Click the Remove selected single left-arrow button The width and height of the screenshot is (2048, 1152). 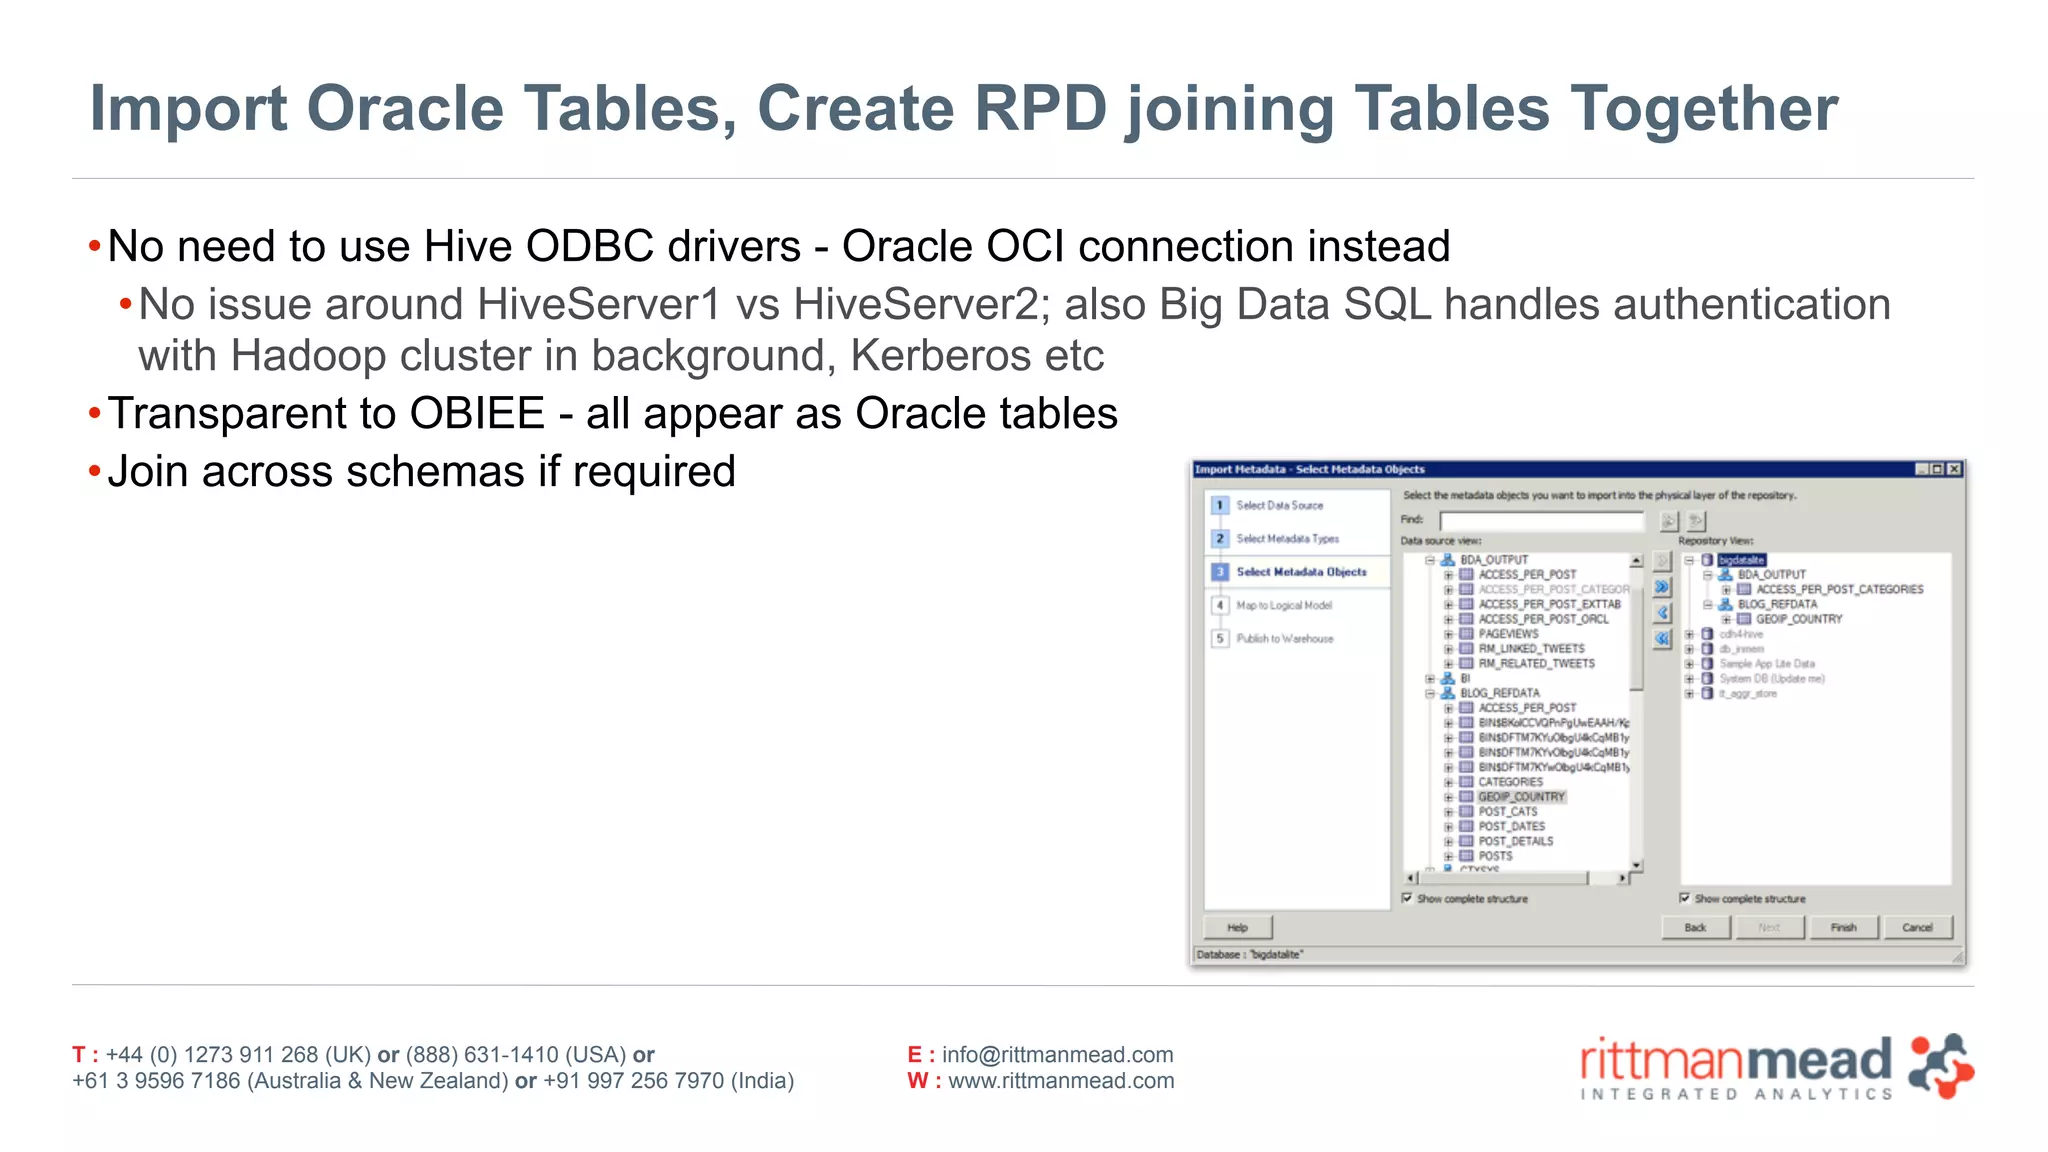coord(1662,613)
